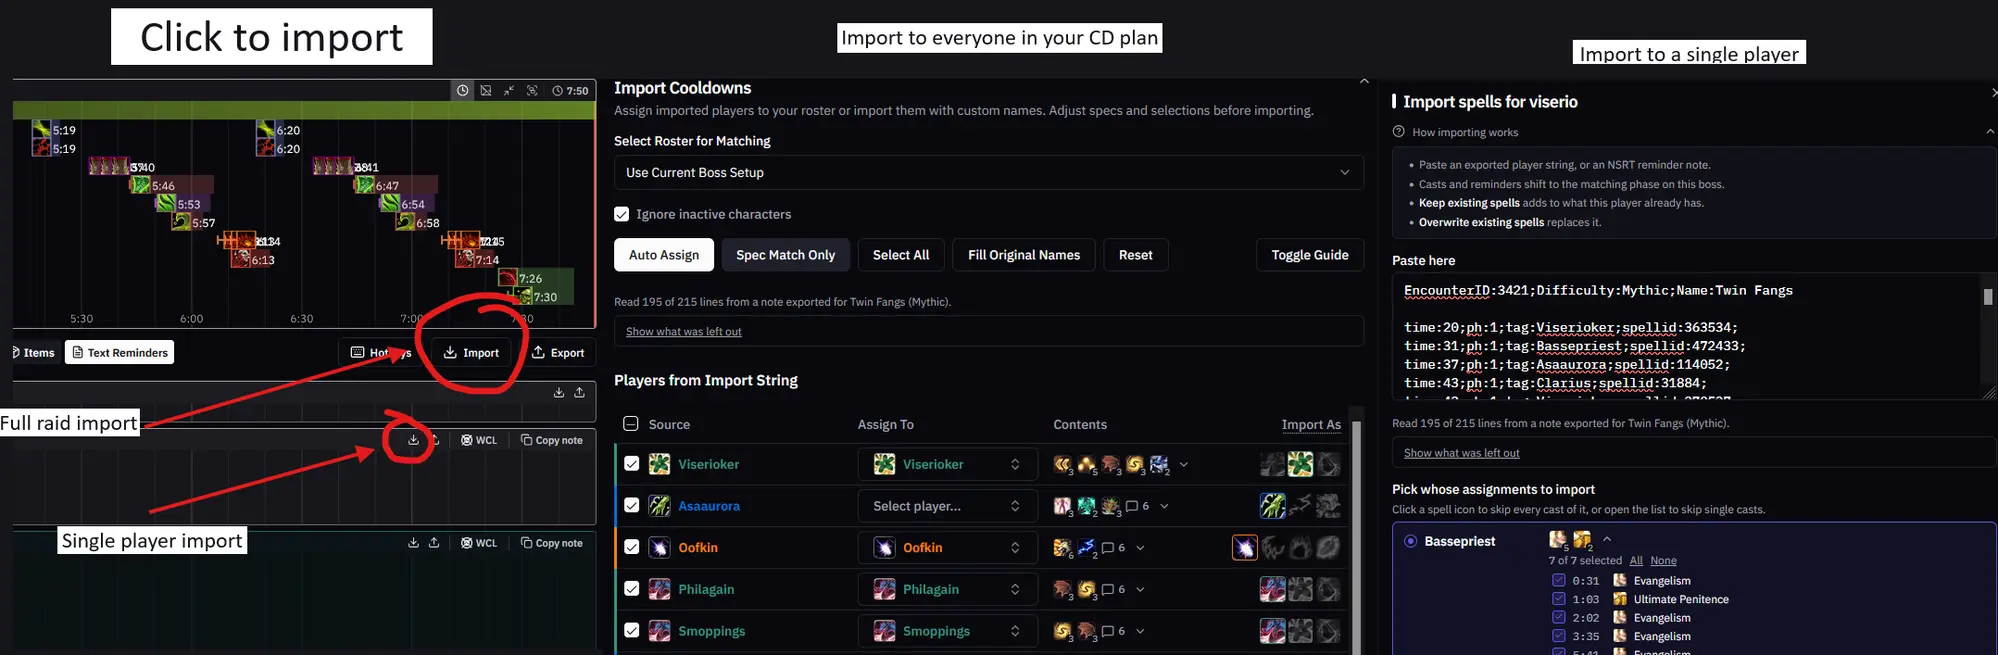Open the Viserioker Assign To dropdown

[946, 464]
